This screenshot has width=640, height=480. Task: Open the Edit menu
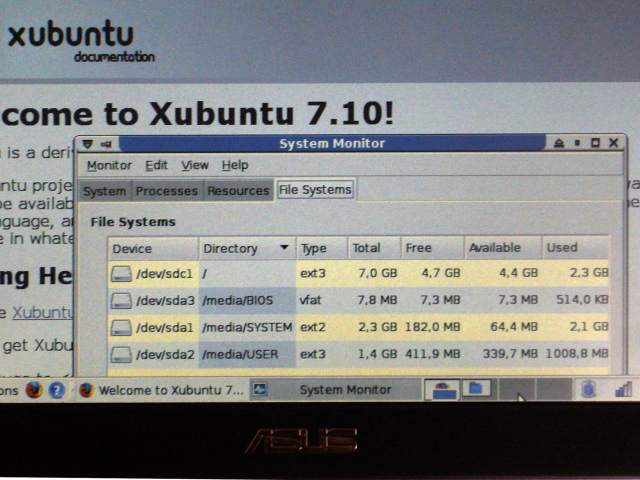[x=156, y=165]
